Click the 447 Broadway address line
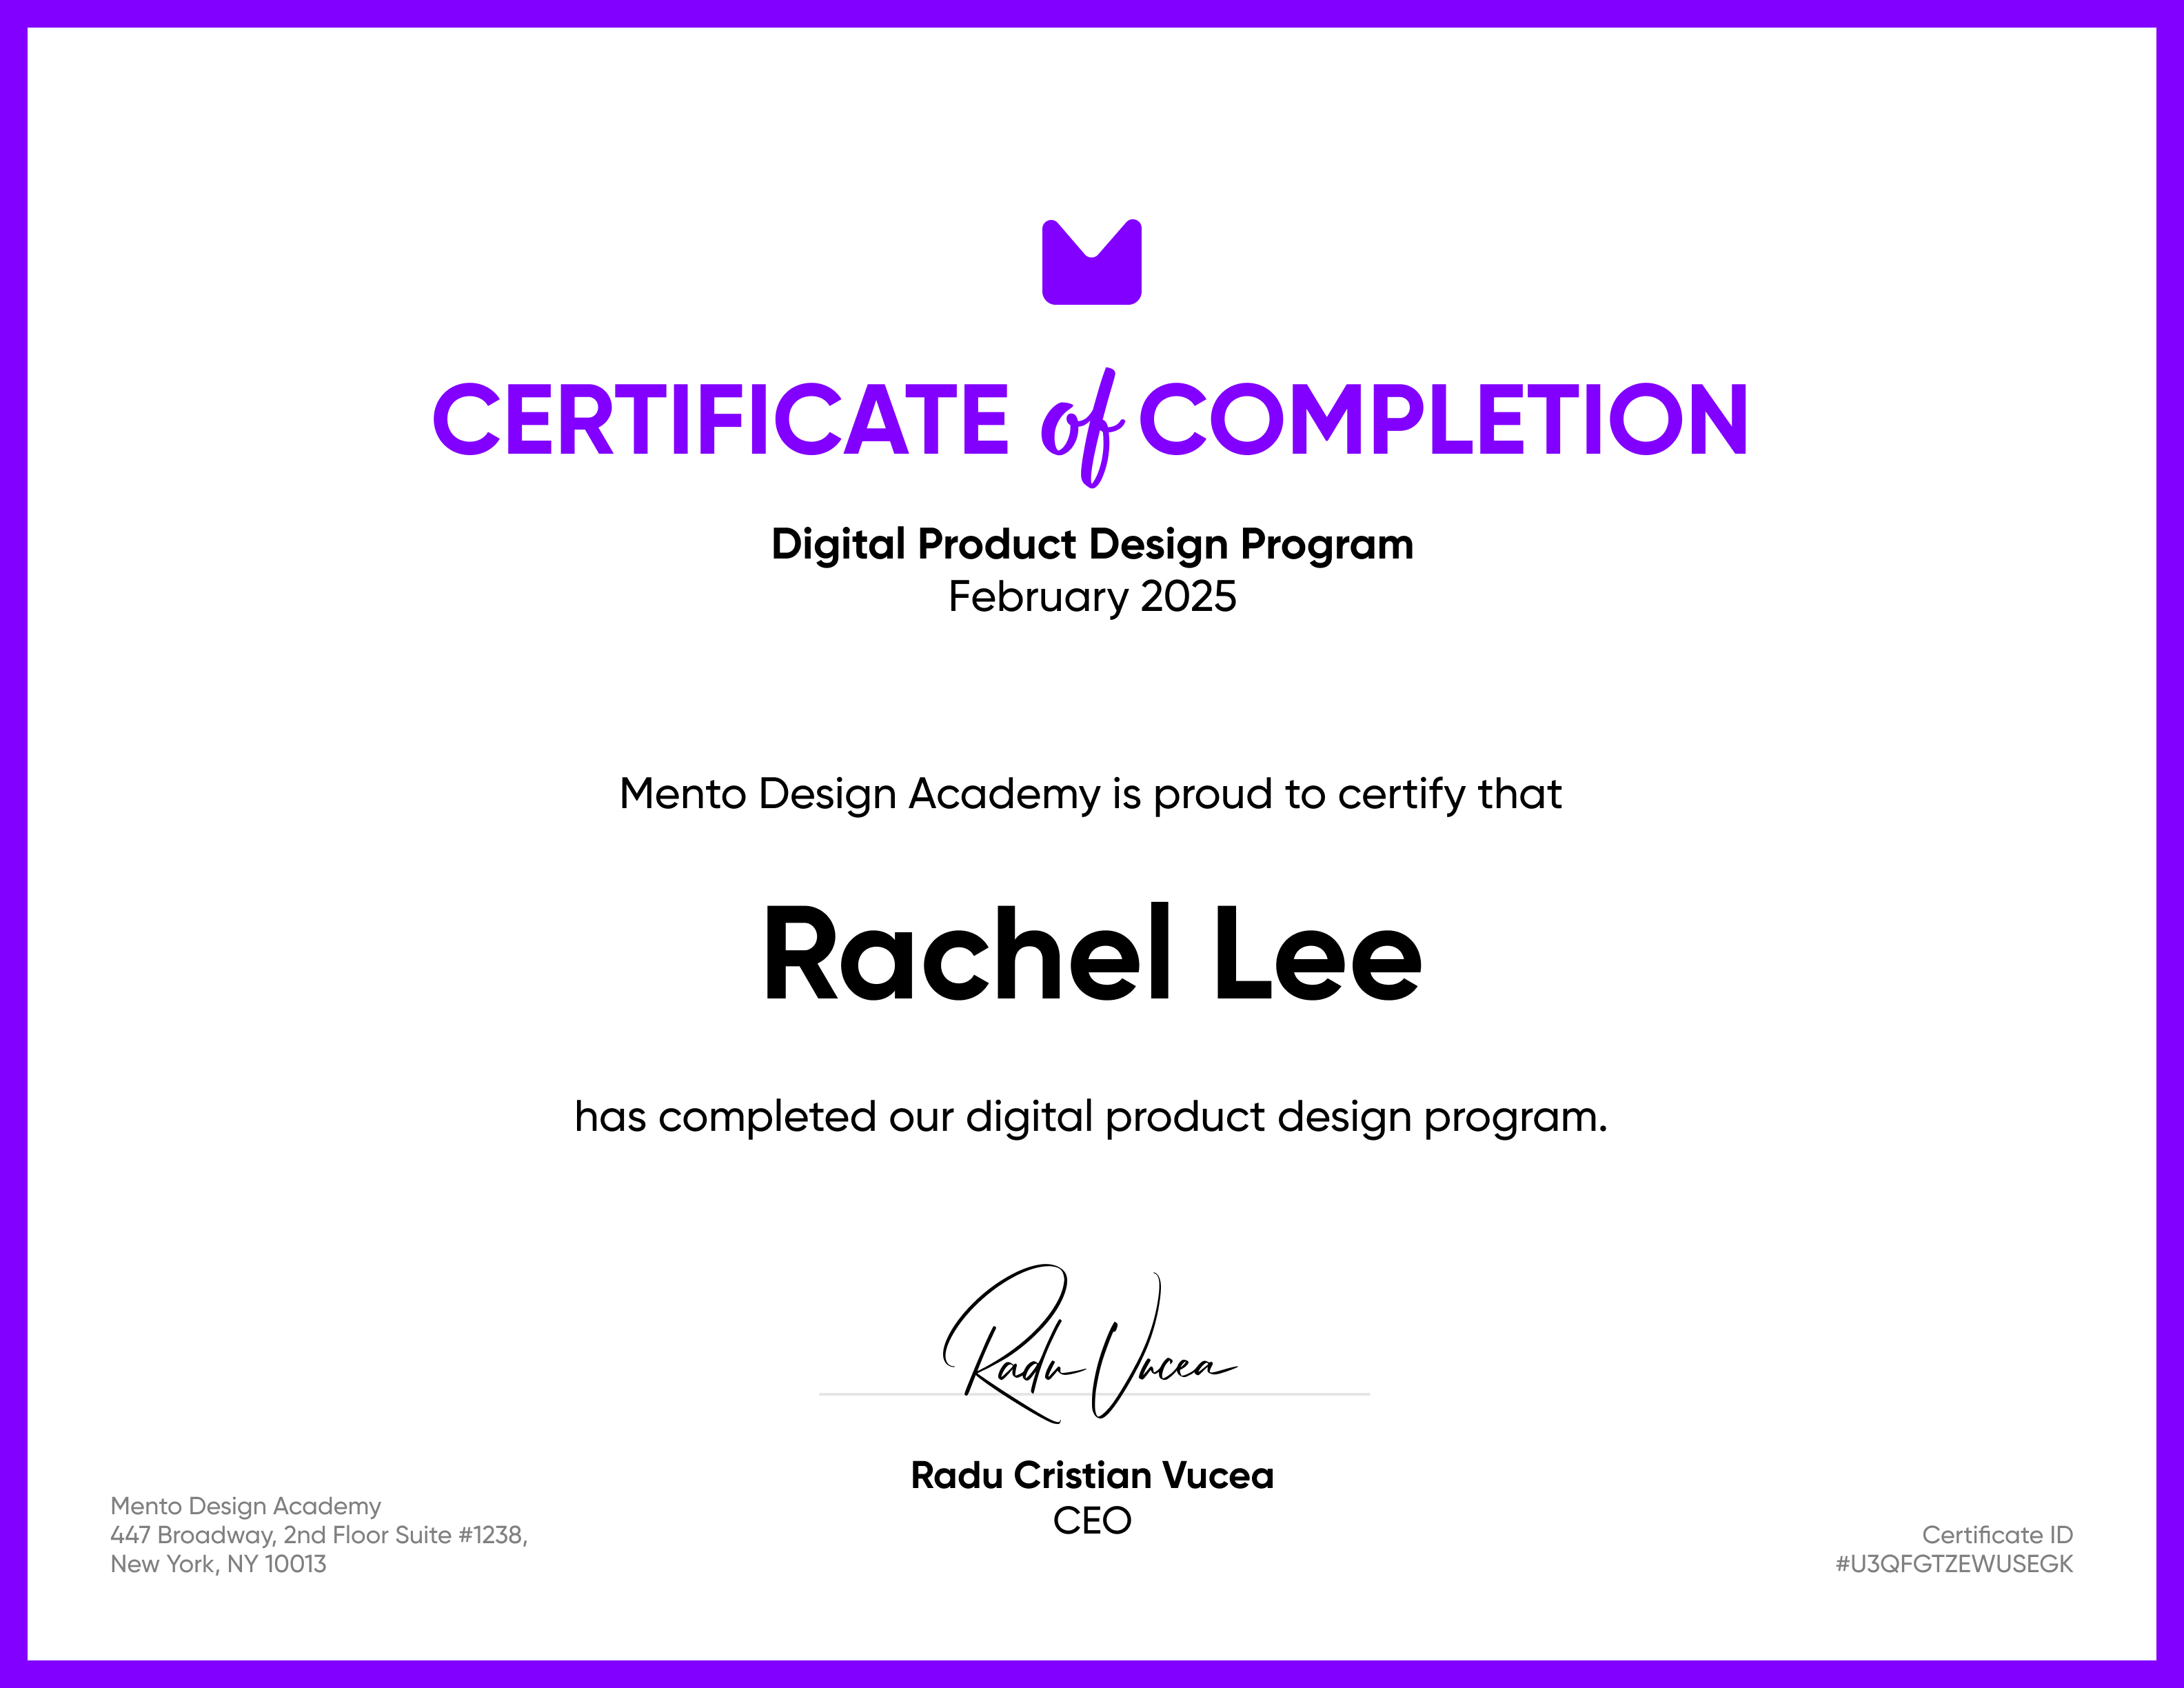Viewport: 2184px width, 1688px height. pyautogui.click(x=319, y=1535)
